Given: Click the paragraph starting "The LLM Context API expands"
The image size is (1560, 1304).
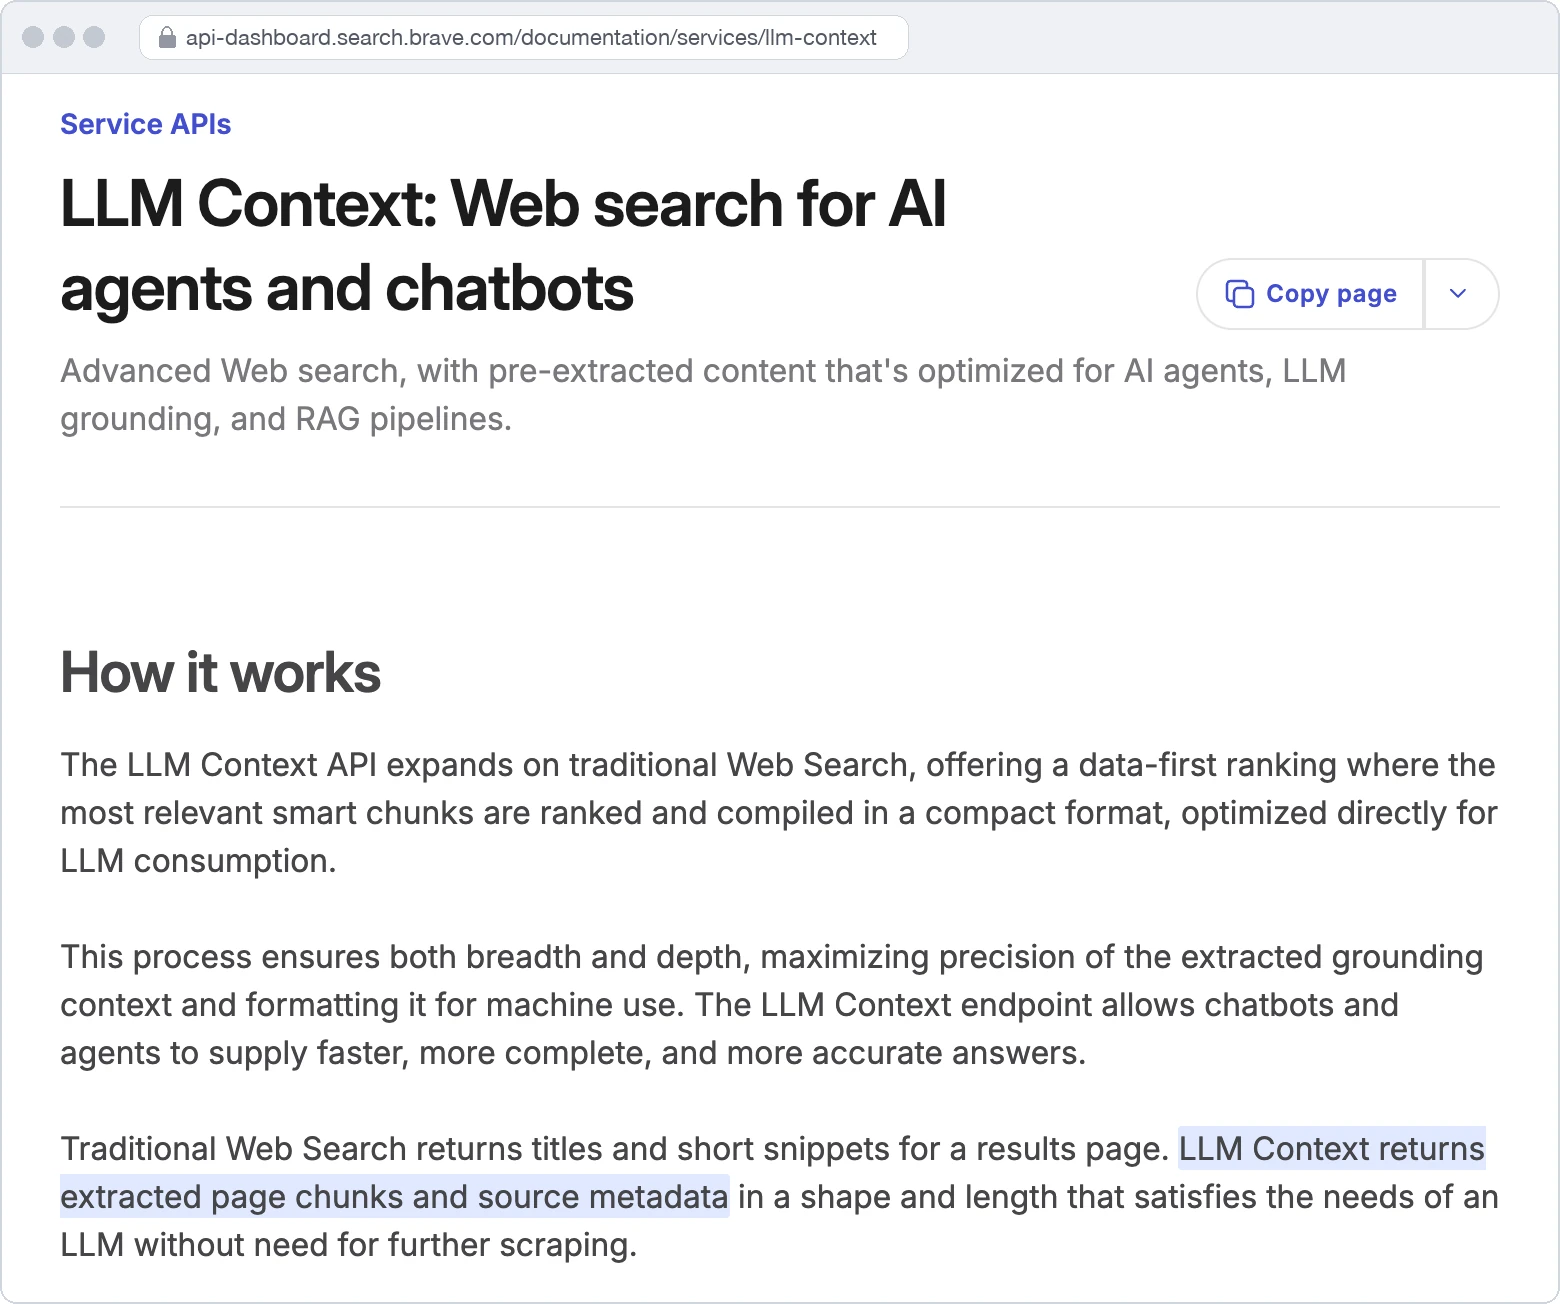Looking at the screenshot, I should click(779, 813).
